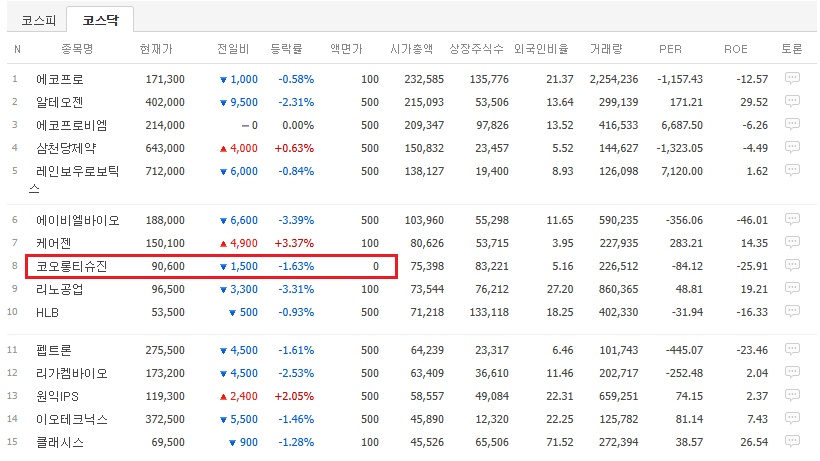Open the 에코프로비엠 stock page
This screenshot has width=820, height=461.
click(x=71, y=125)
